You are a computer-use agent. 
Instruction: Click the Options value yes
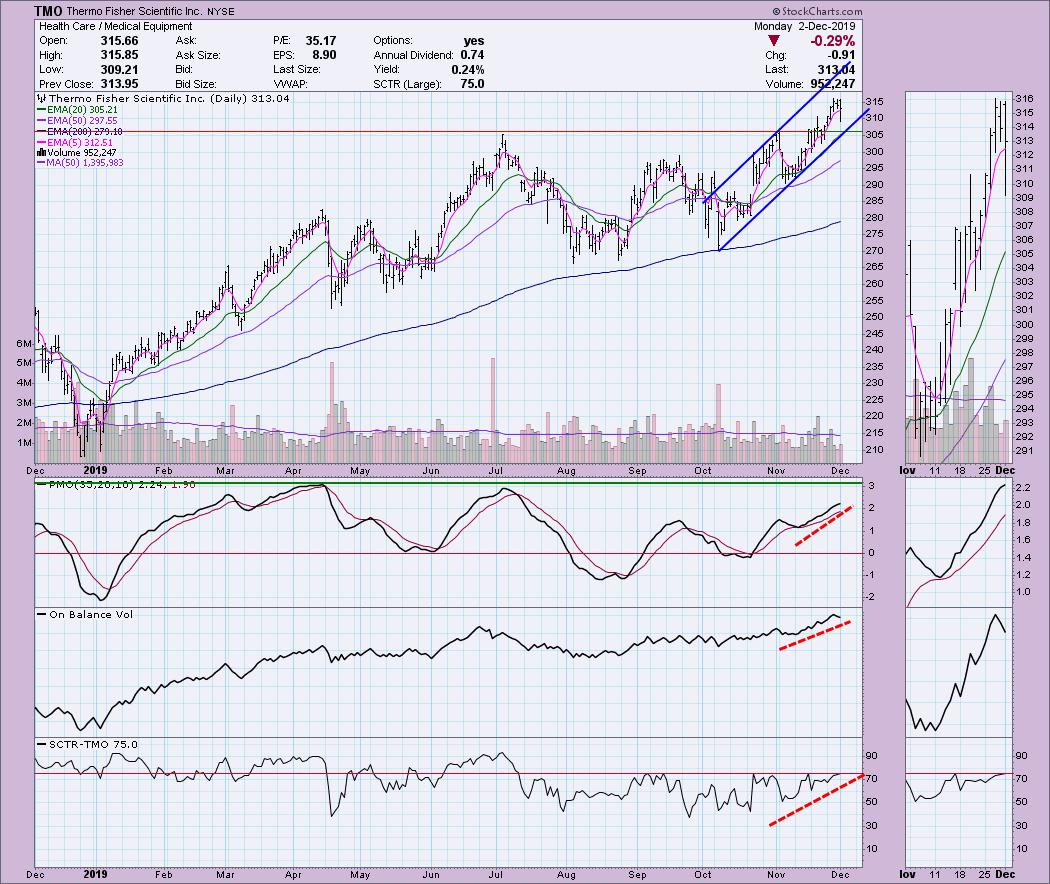click(473, 41)
